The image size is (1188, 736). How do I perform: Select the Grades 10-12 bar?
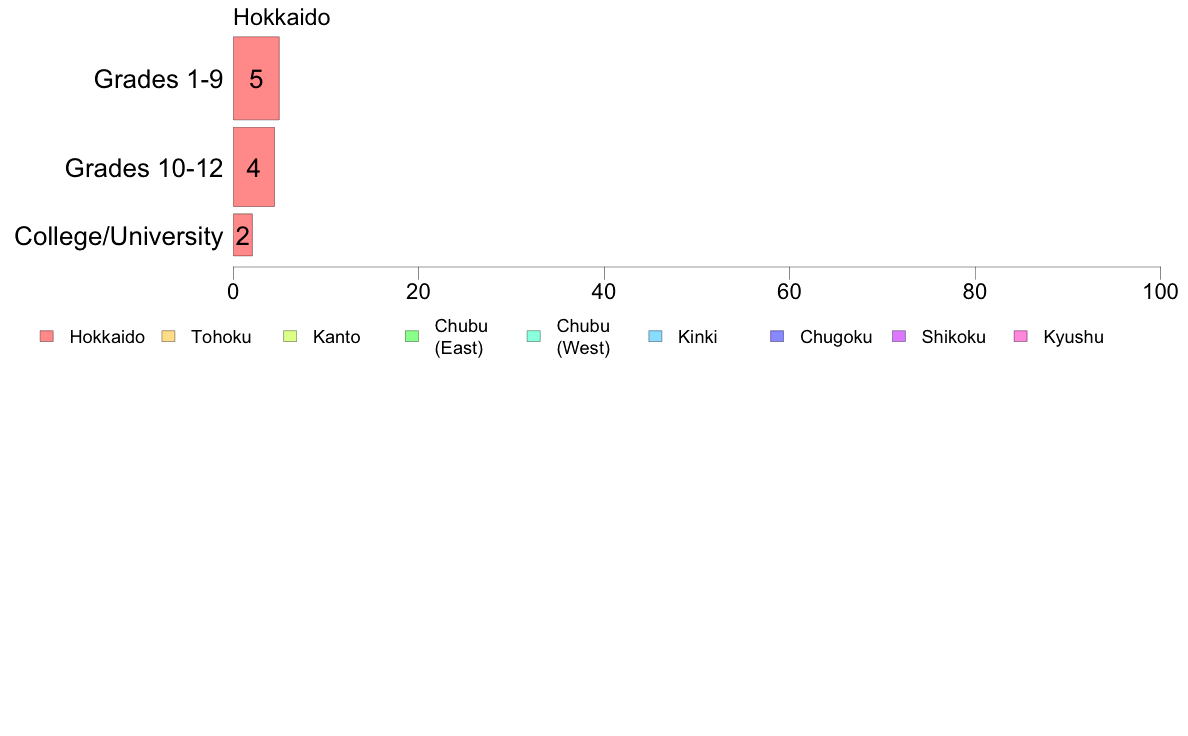tap(254, 167)
